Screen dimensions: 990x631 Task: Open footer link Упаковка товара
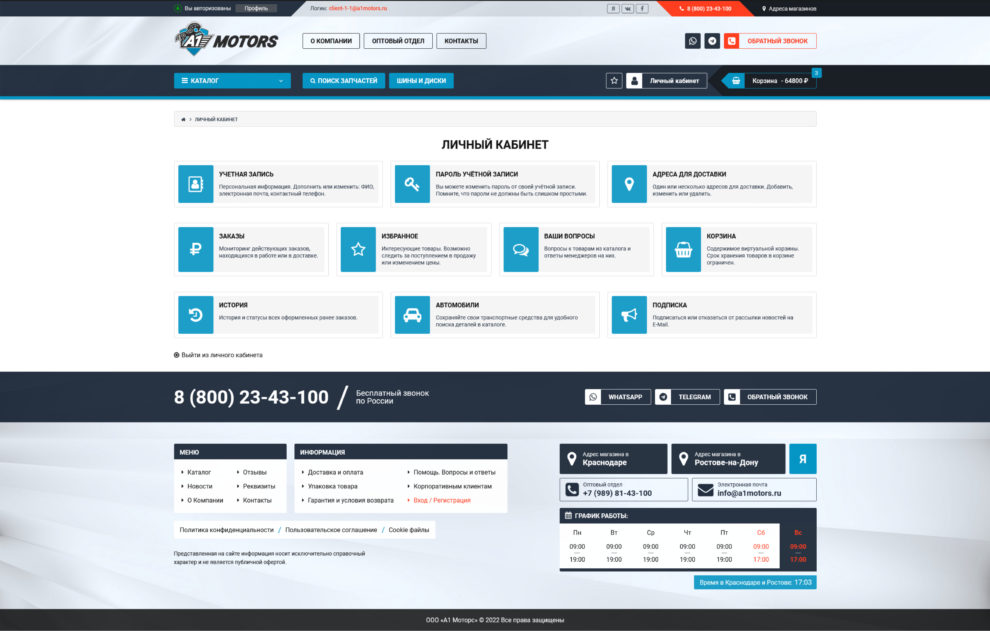[332, 486]
